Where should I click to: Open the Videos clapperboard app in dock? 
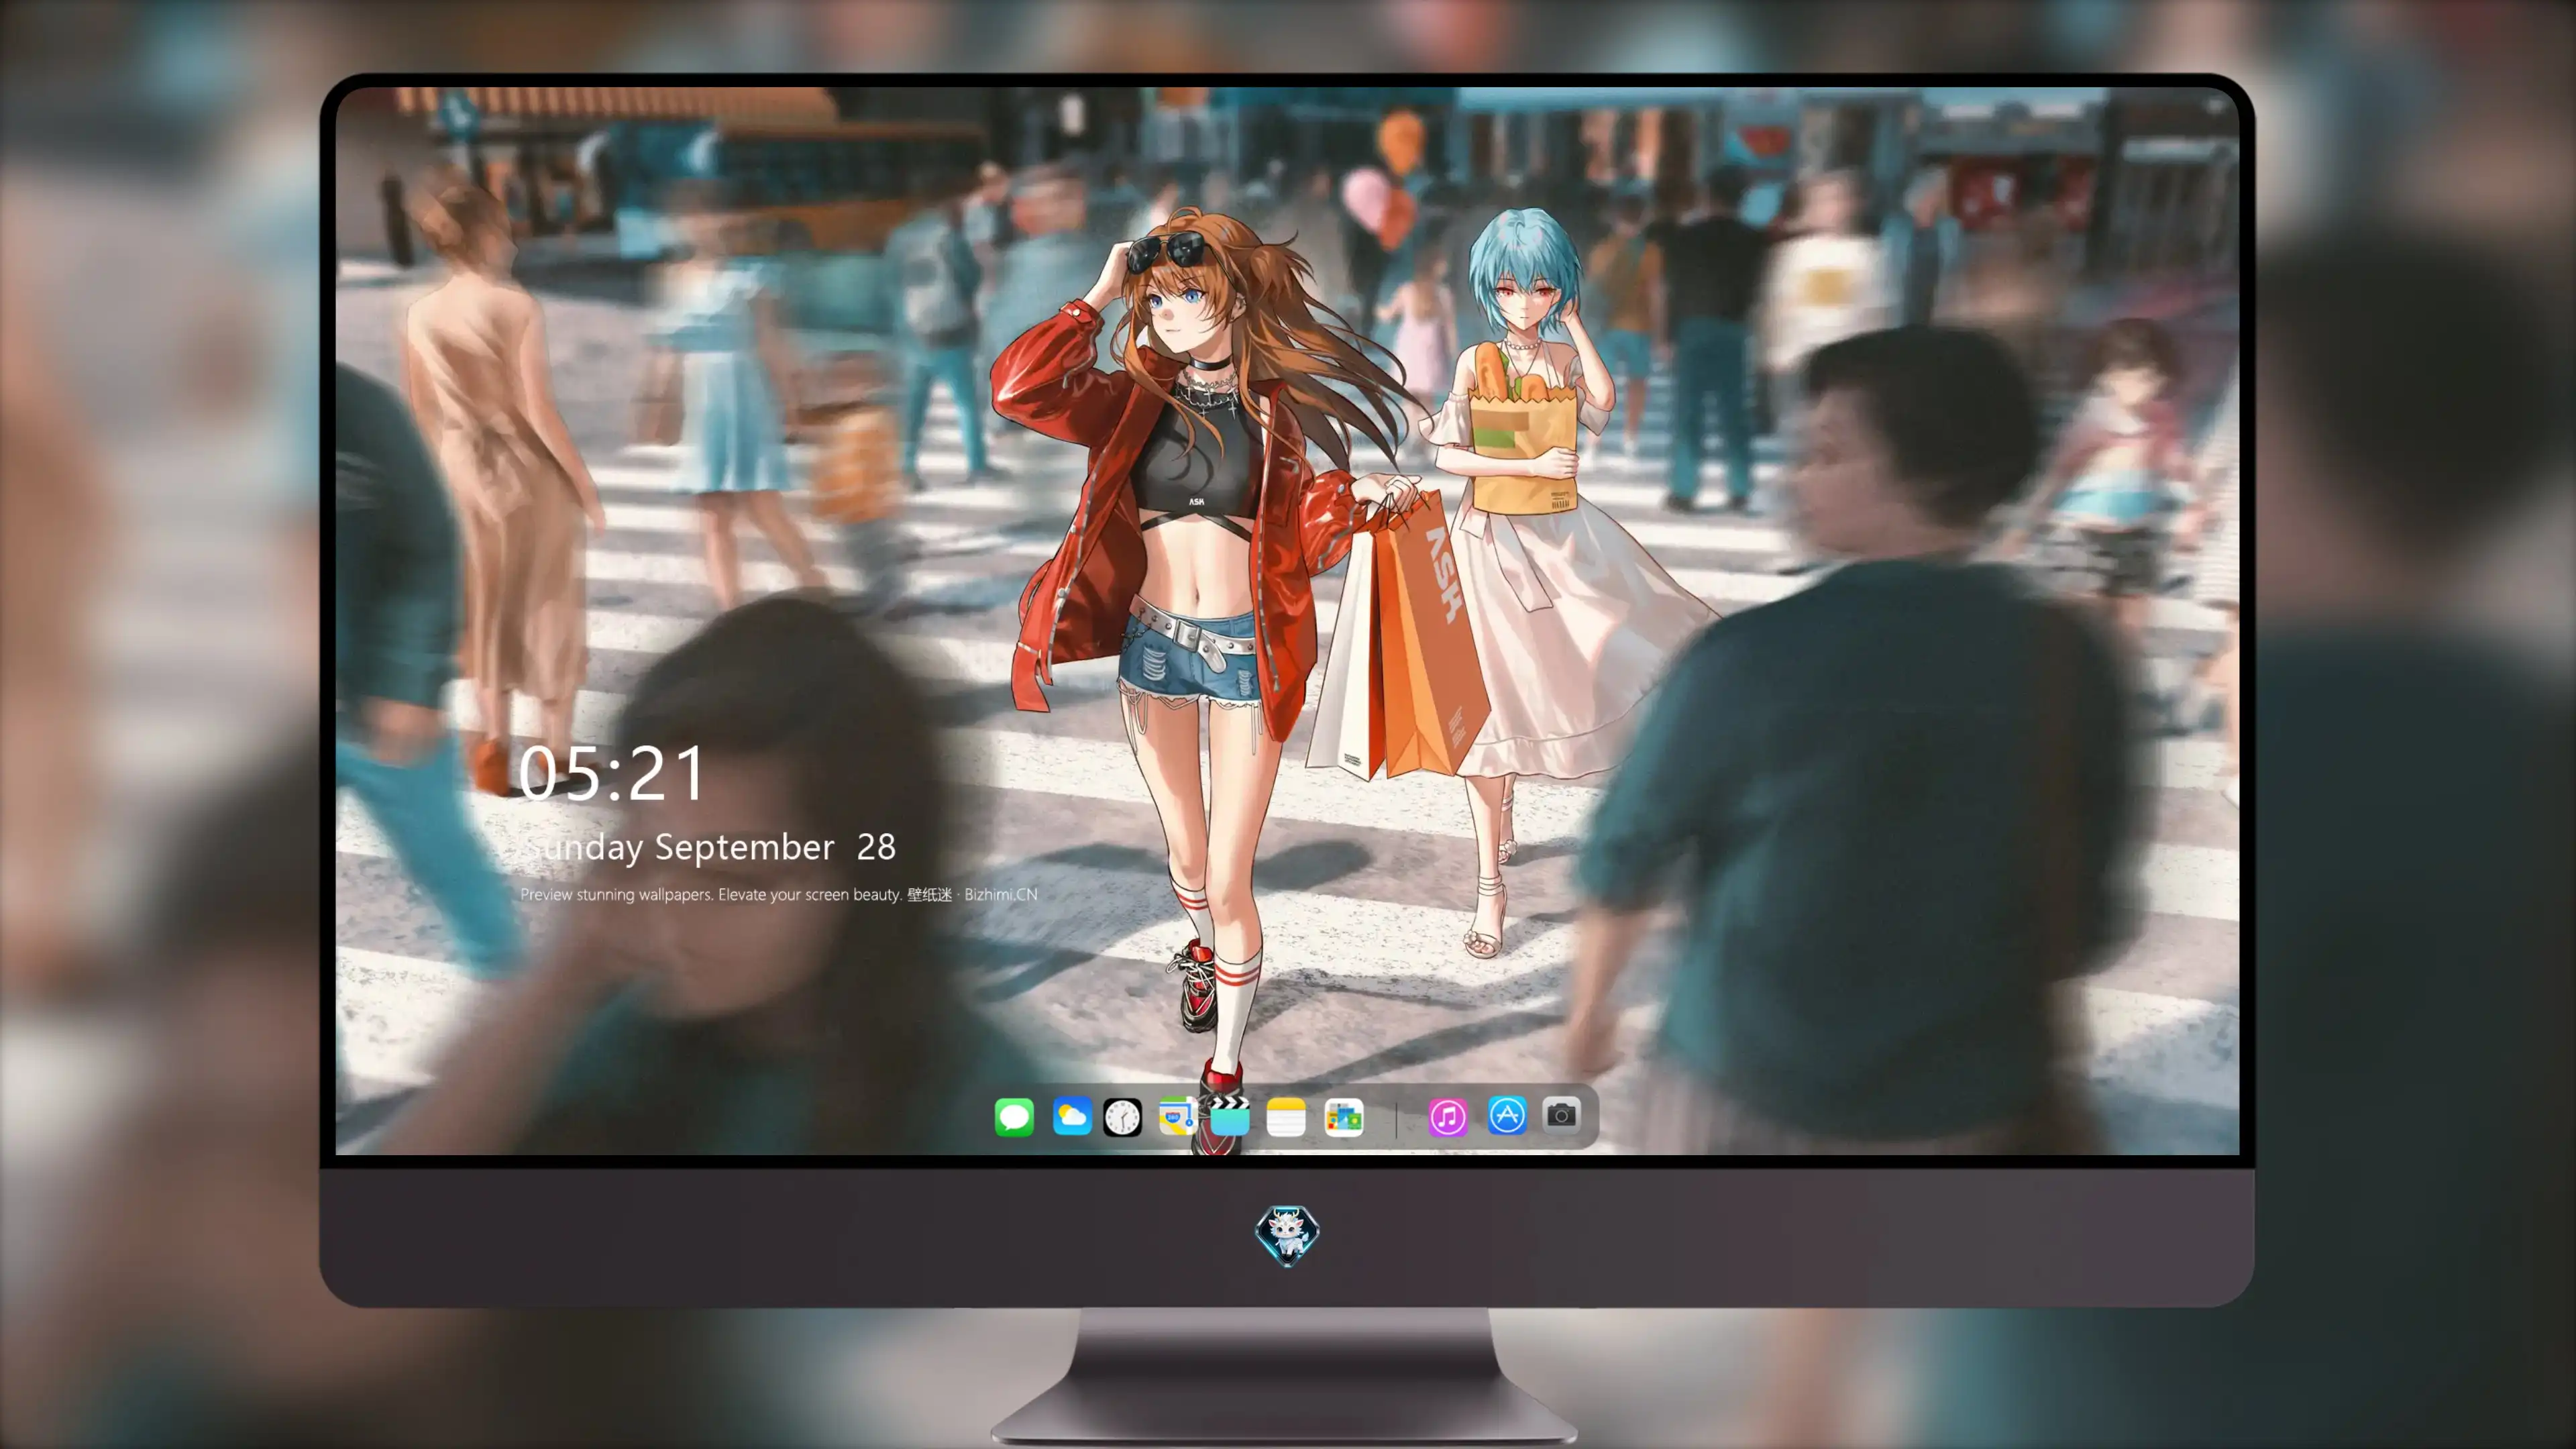1230,1116
